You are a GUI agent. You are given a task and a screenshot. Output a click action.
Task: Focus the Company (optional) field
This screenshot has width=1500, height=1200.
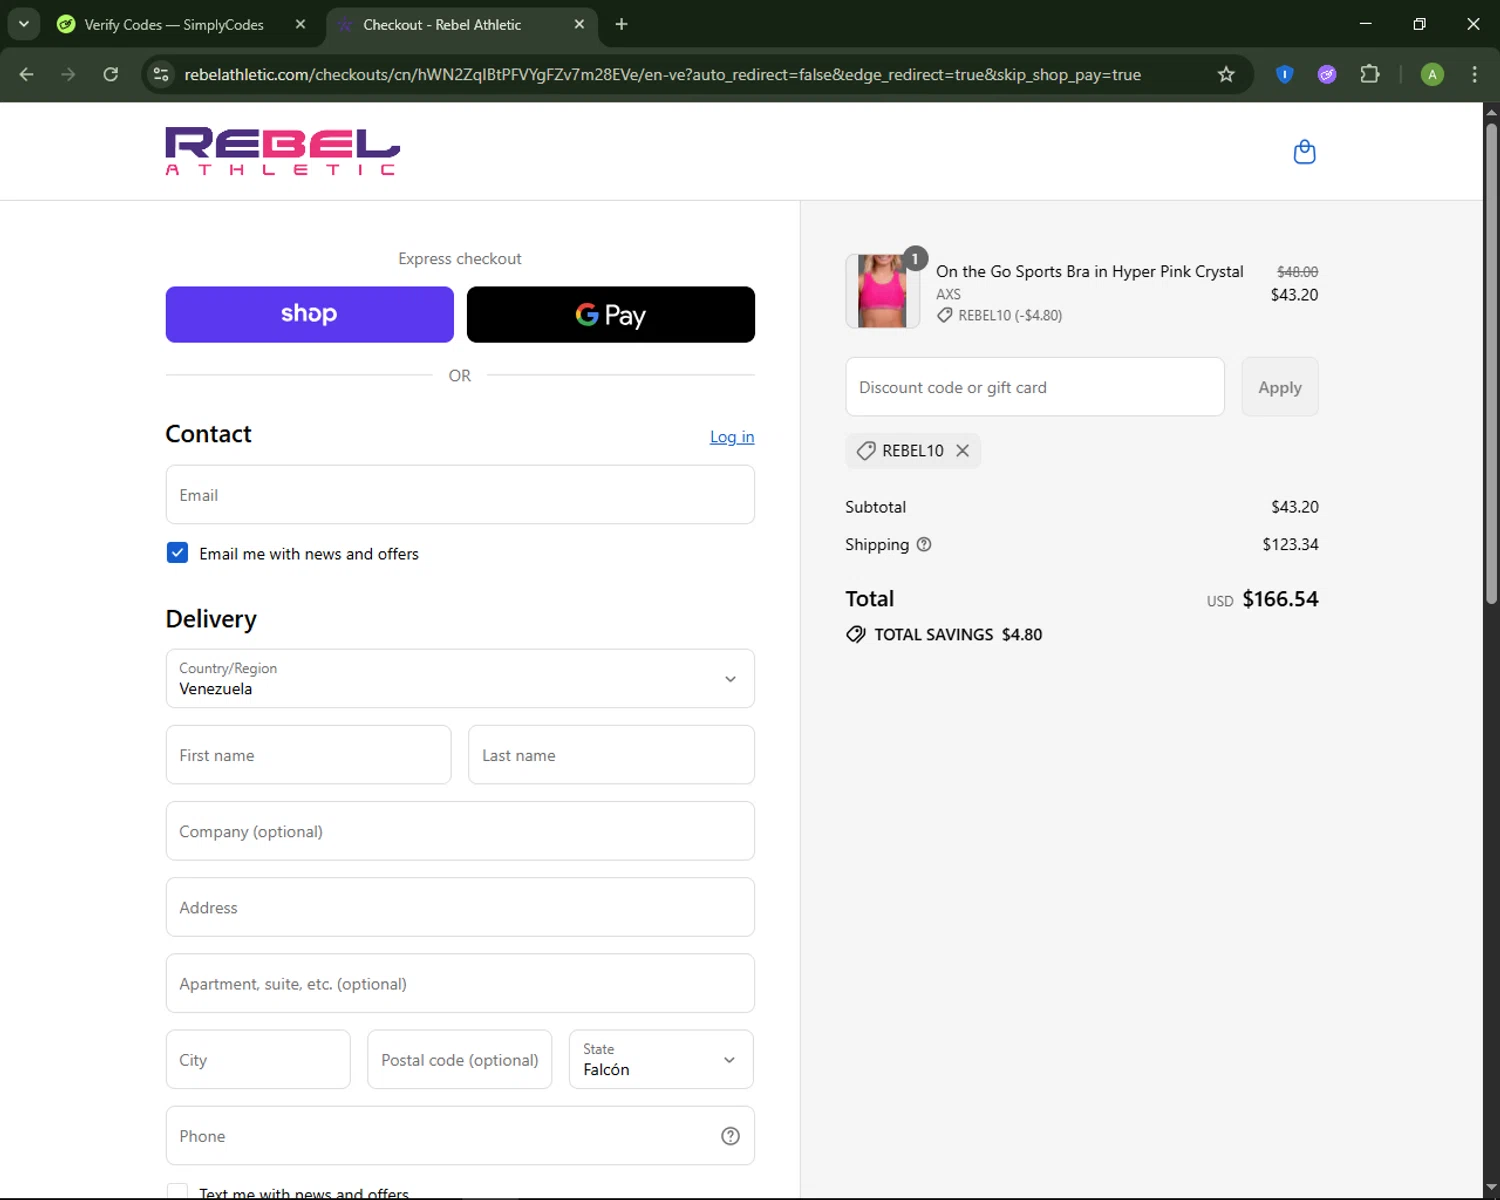(x=460, y=831)
